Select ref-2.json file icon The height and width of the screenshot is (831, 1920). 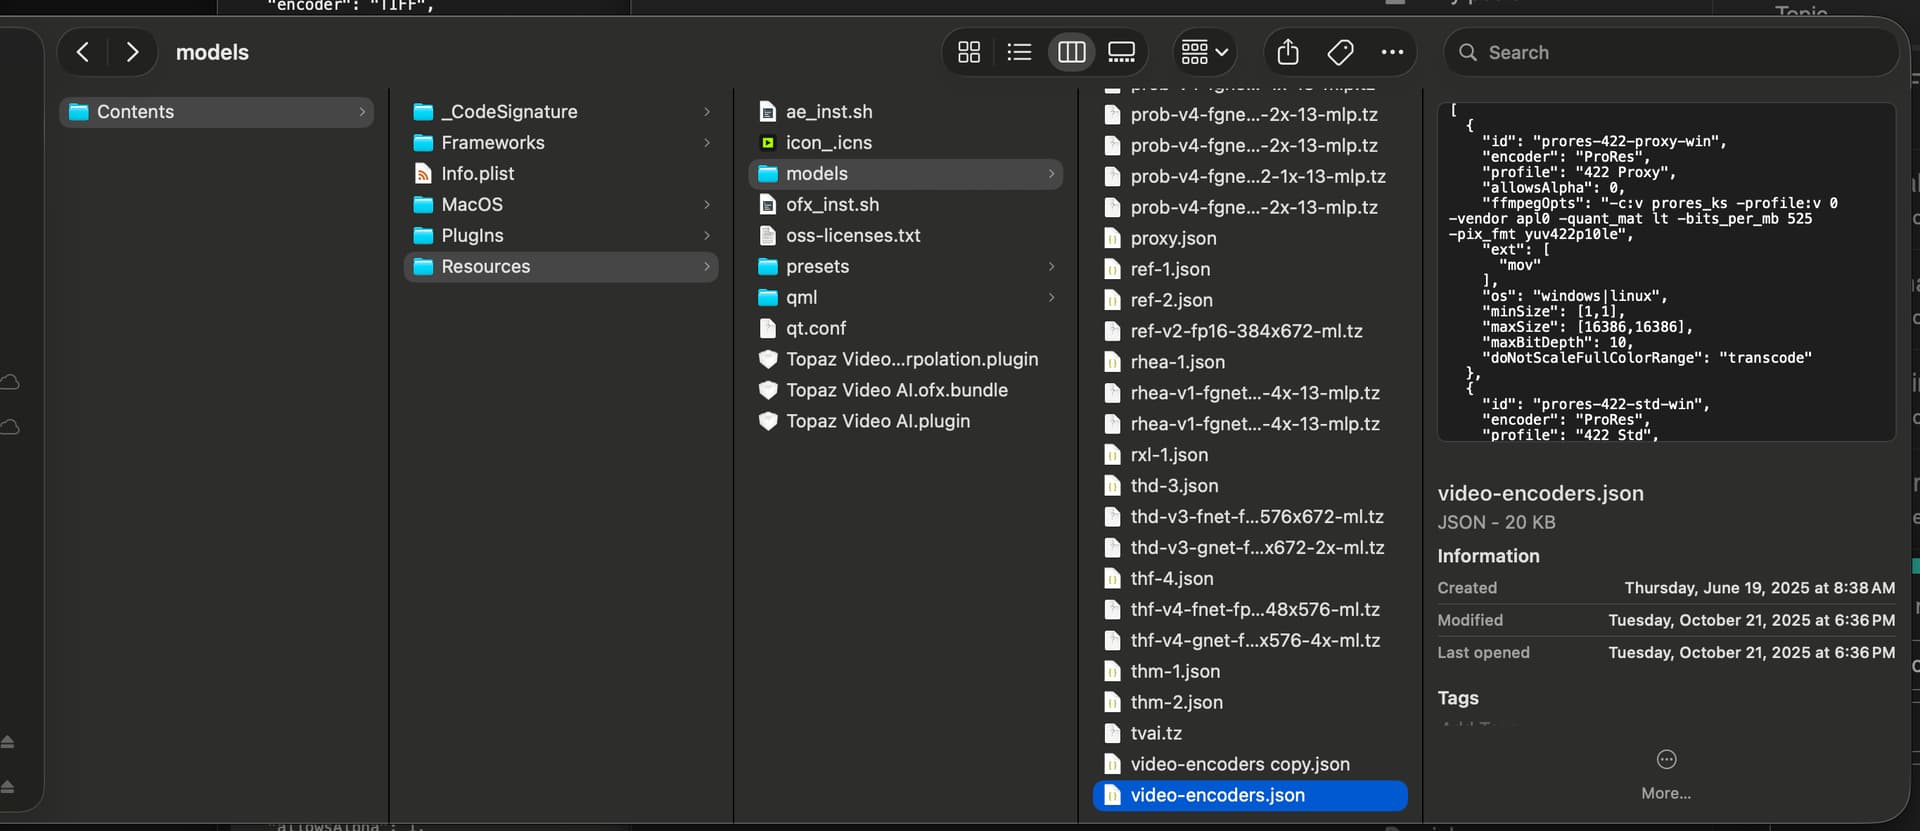(1112, 301)
